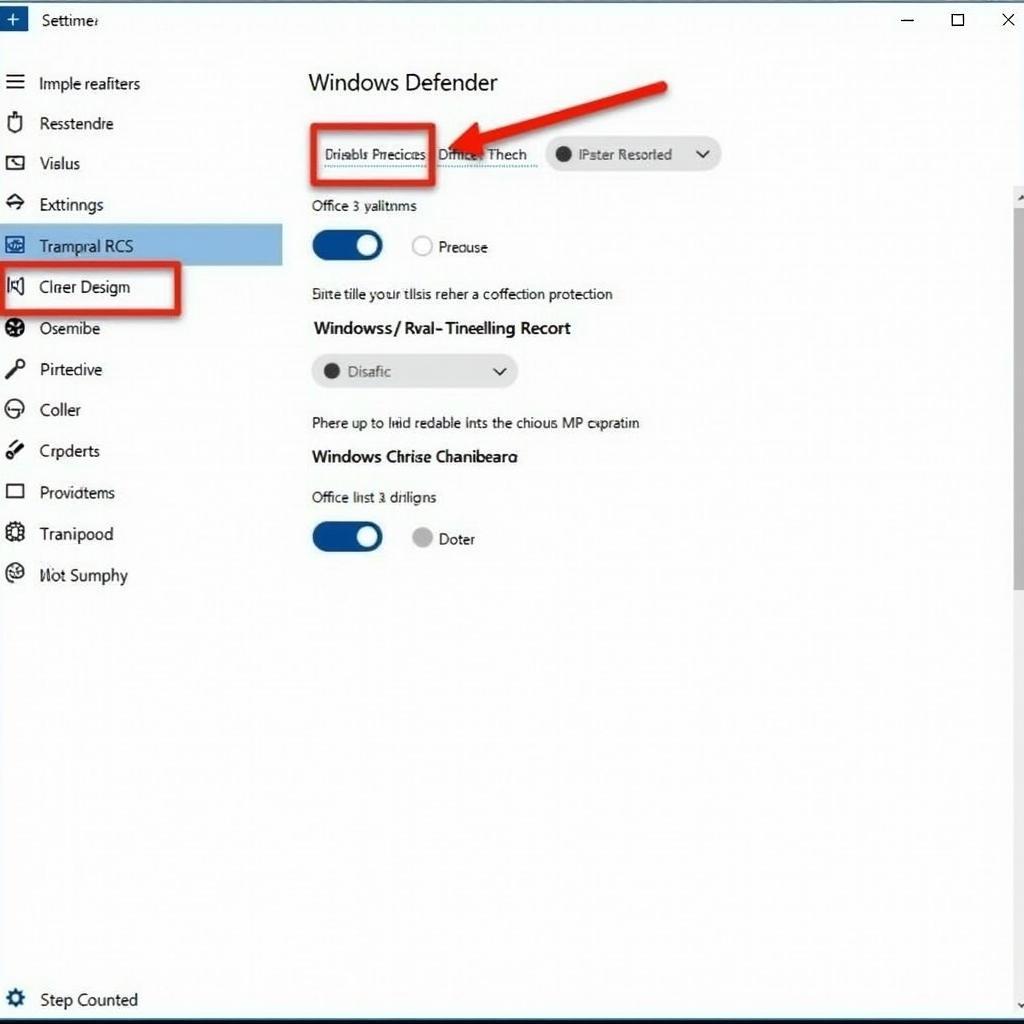Open the IPster Resorled dropdown
The height and width of the screenshot is (1024, 1024).
tap(632, 154)
